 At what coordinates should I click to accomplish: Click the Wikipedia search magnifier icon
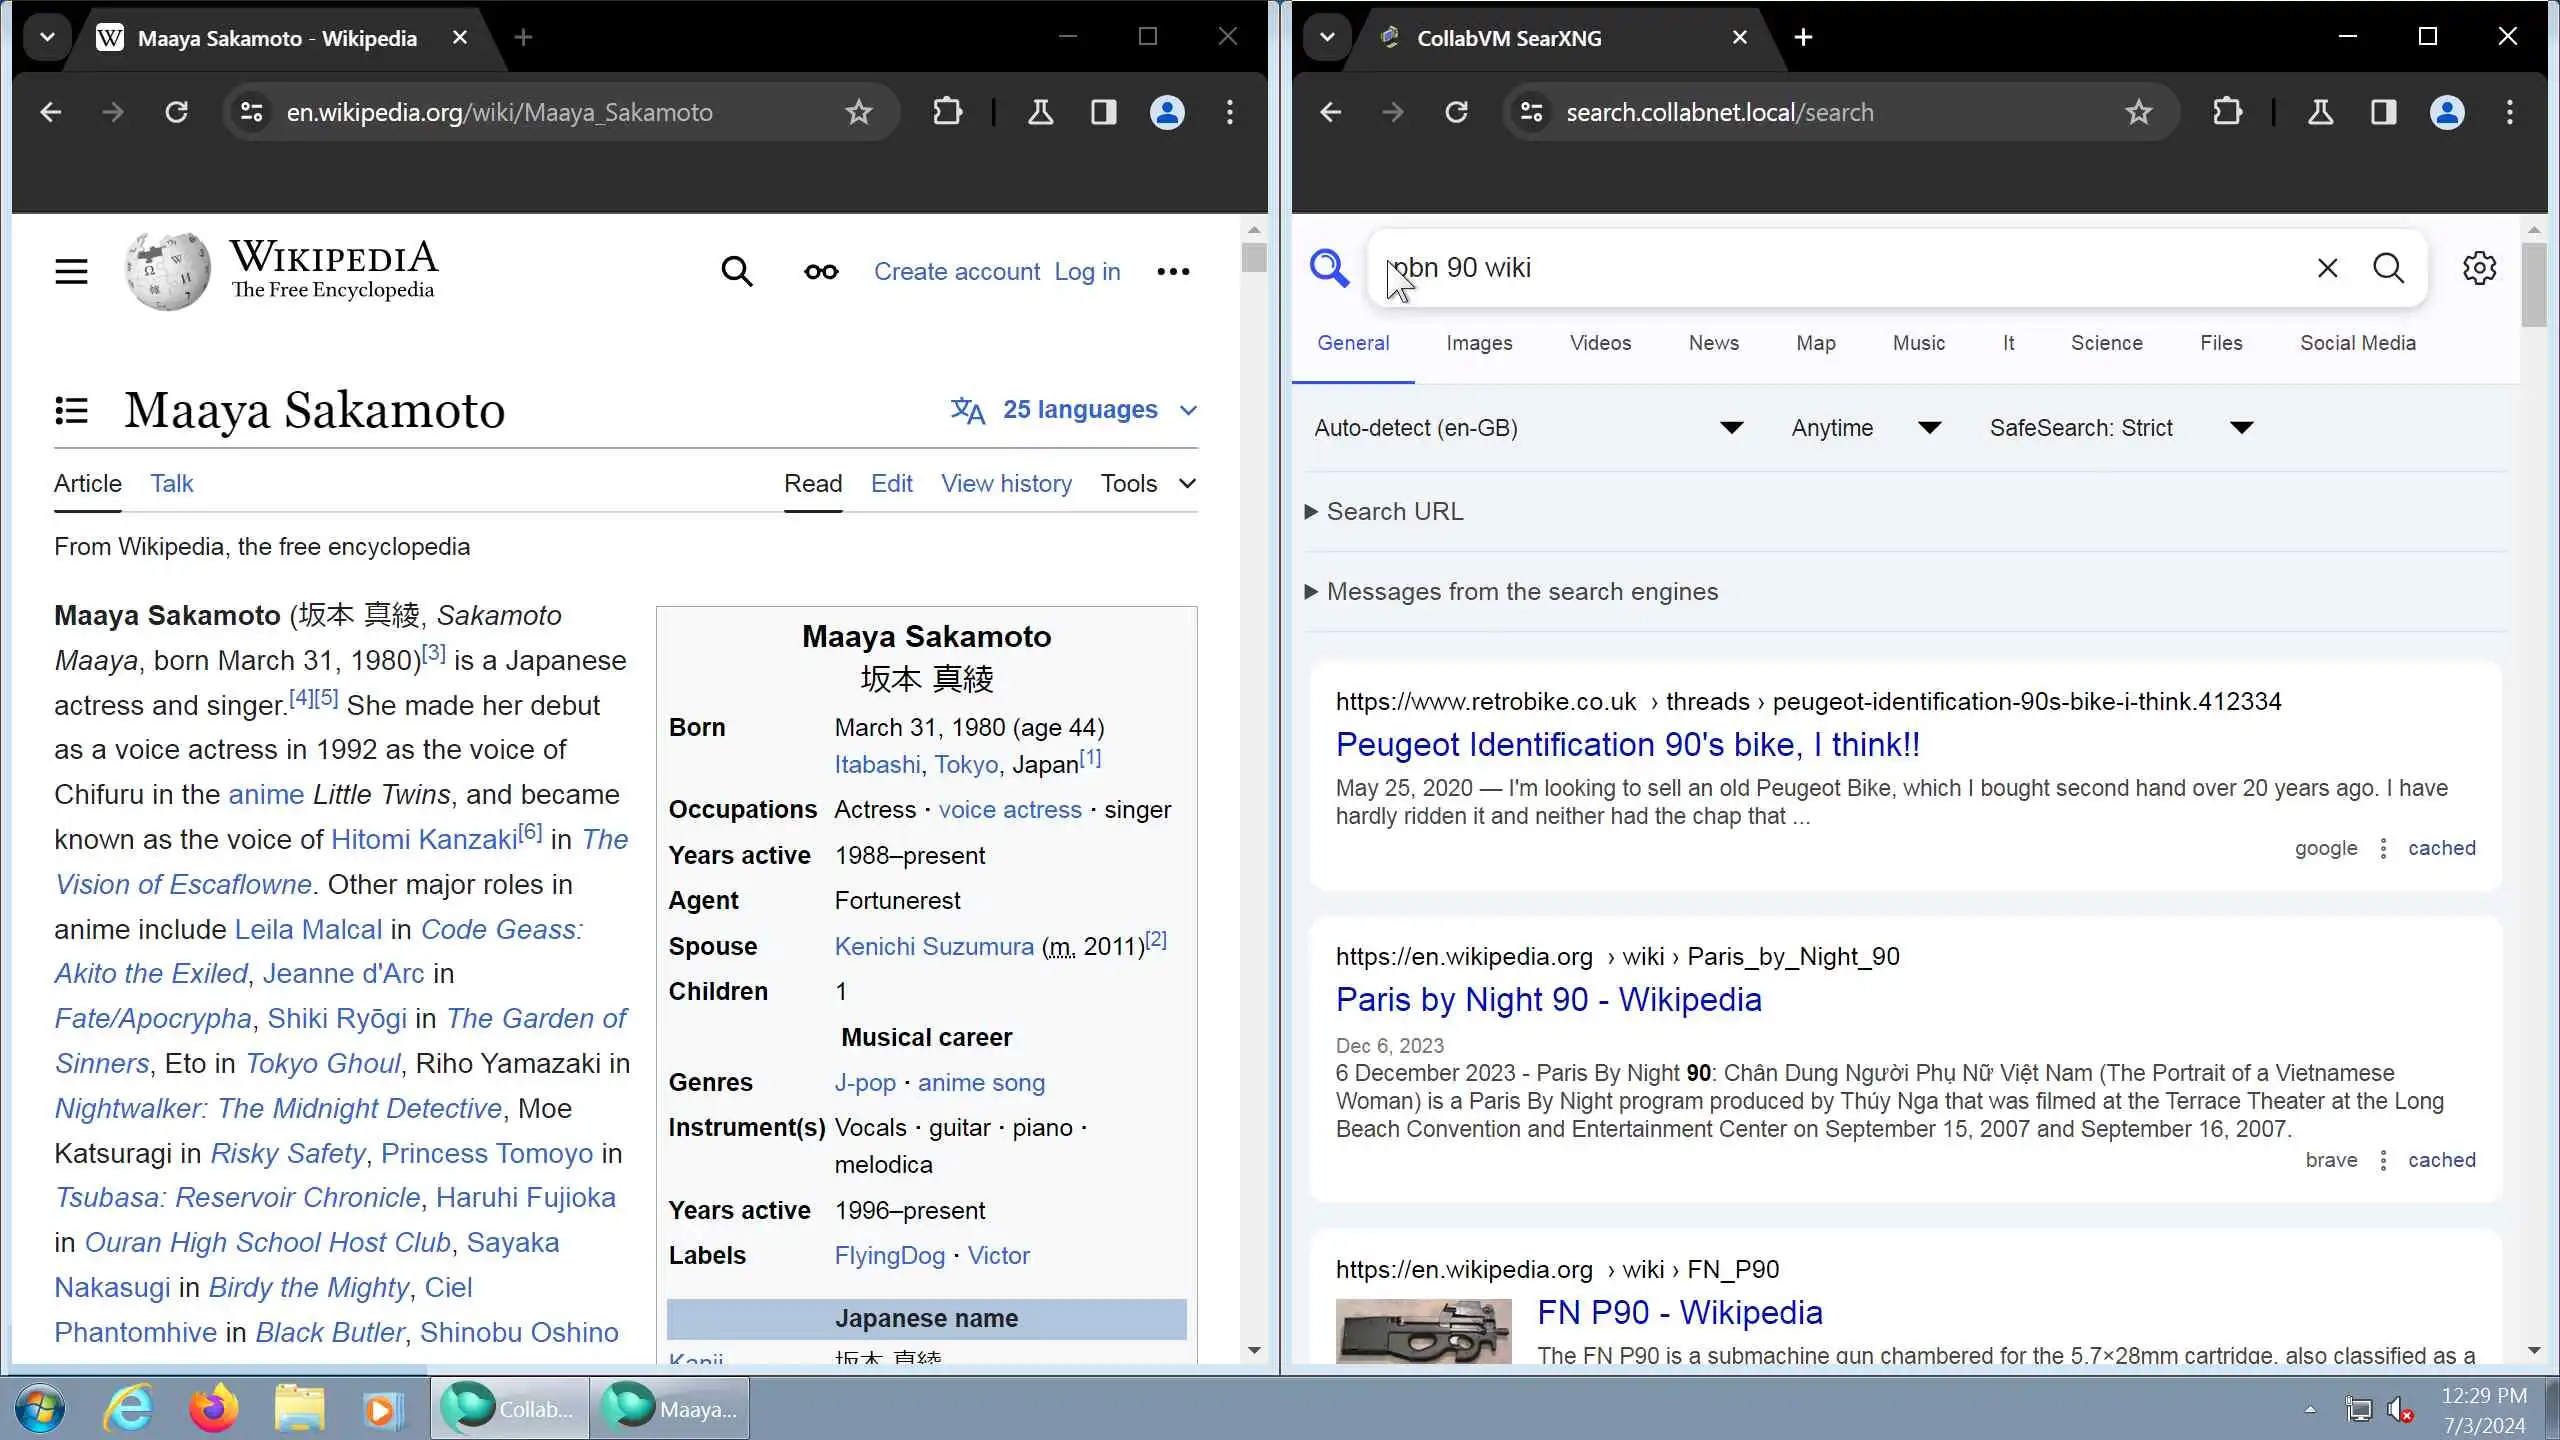tap(736, 271)
